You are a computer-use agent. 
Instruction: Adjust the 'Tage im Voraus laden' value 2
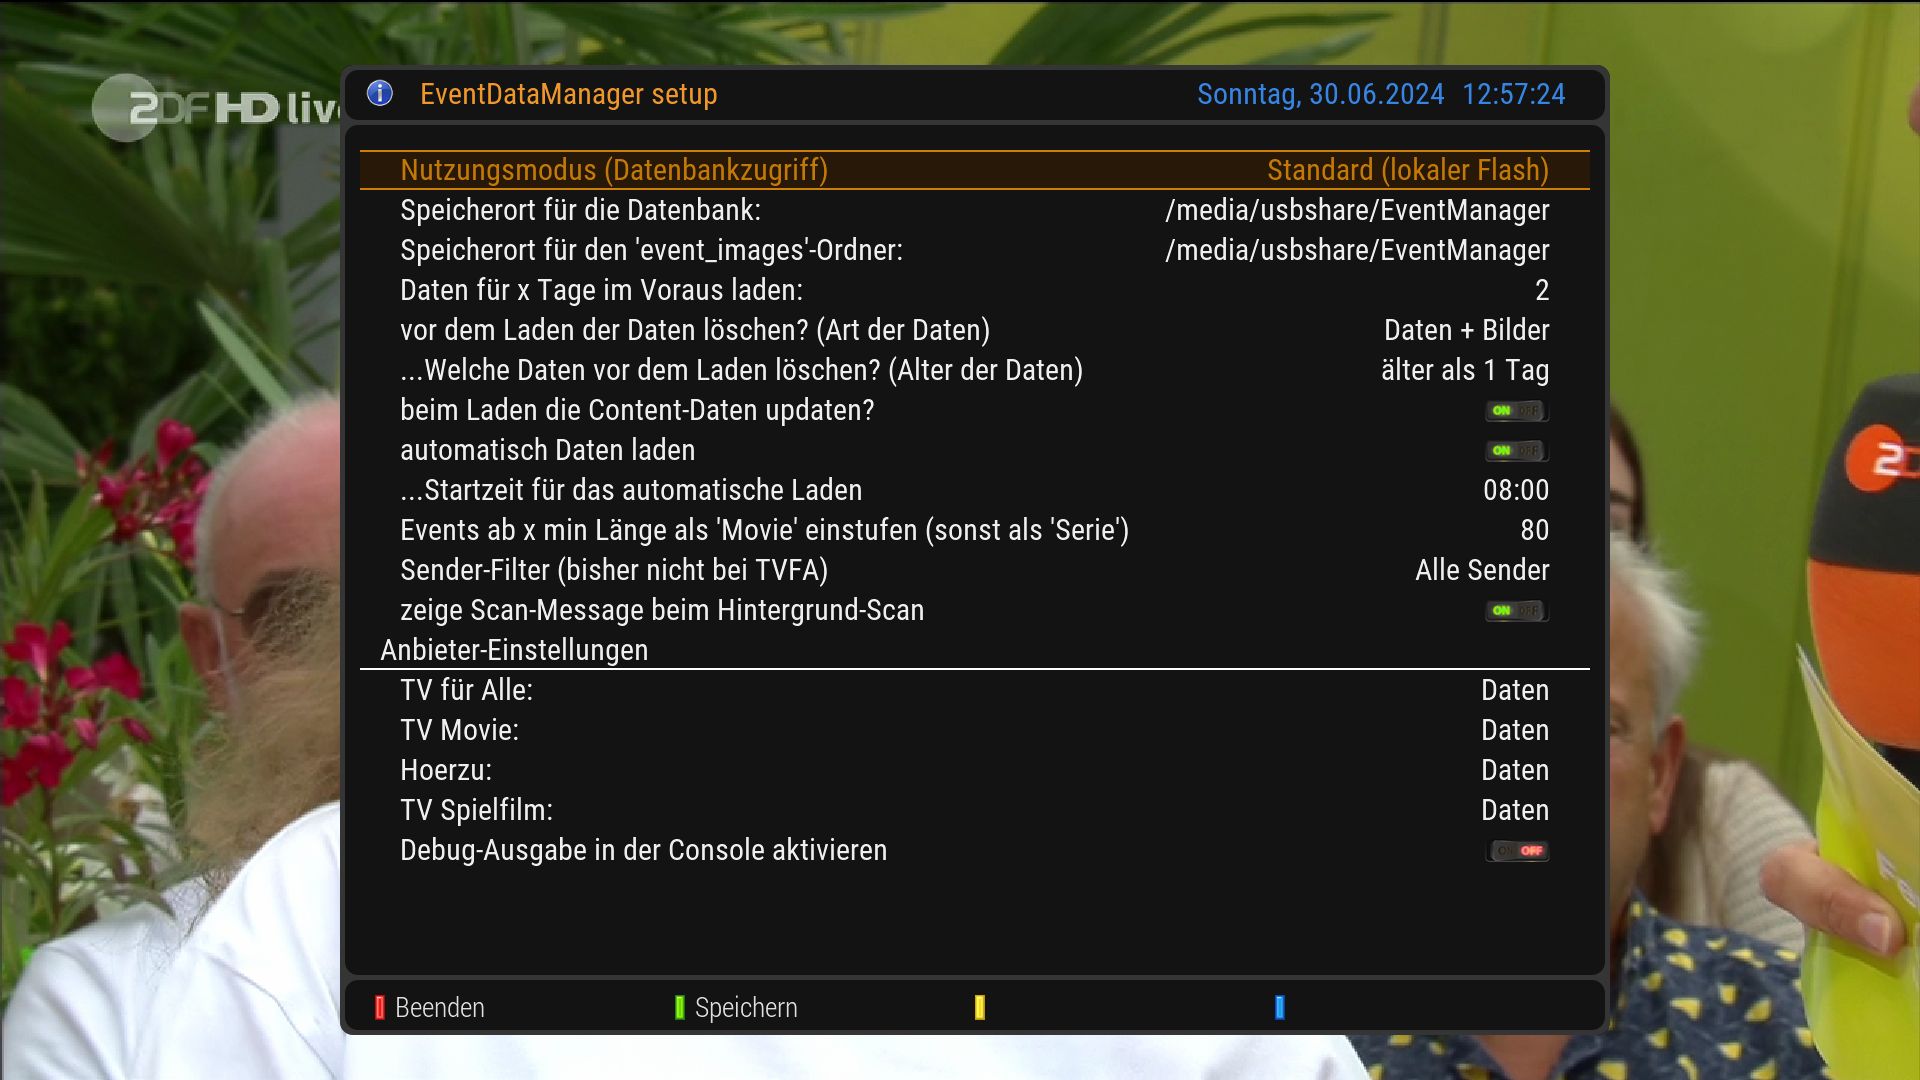tap(1541, 290)
